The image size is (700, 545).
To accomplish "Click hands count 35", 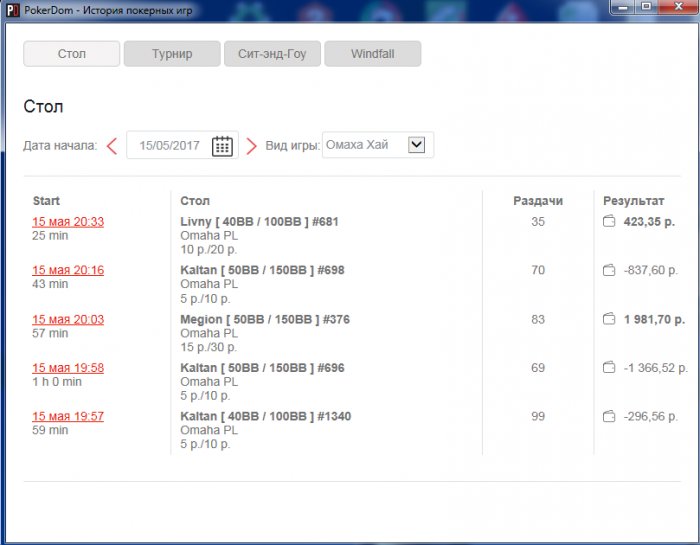I will [538, 221].
